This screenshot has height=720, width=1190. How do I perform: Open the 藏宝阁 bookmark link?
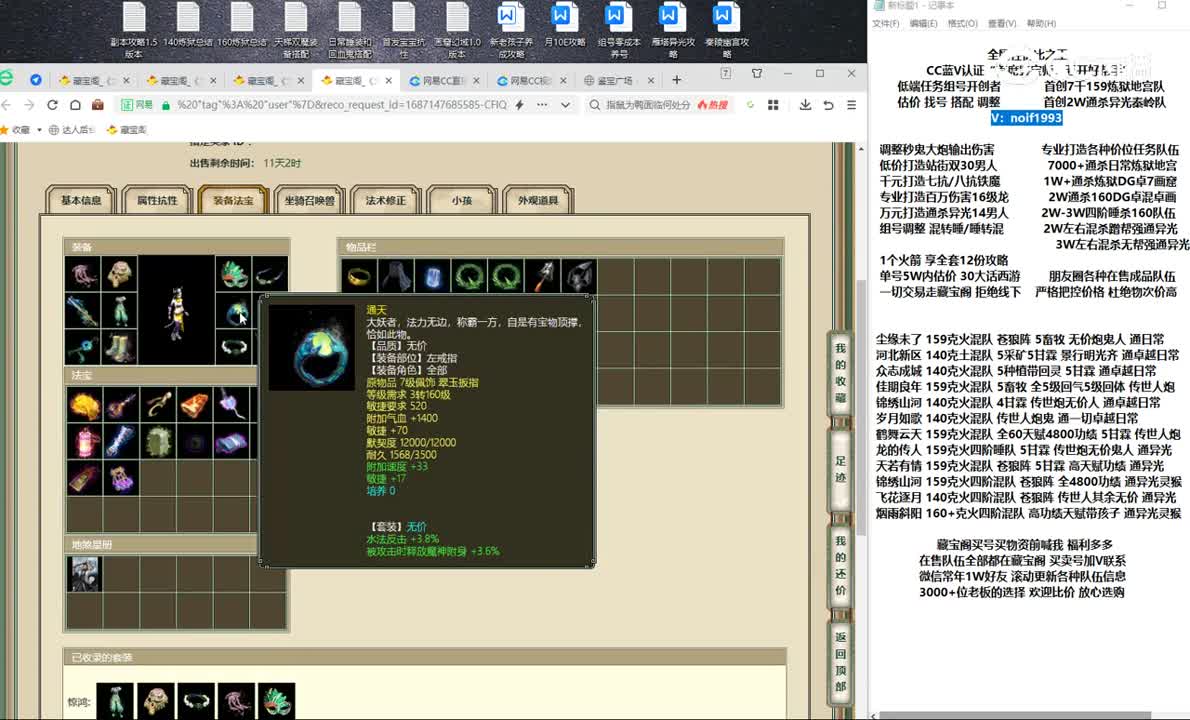pyautogui.click(x=127, y=130)
